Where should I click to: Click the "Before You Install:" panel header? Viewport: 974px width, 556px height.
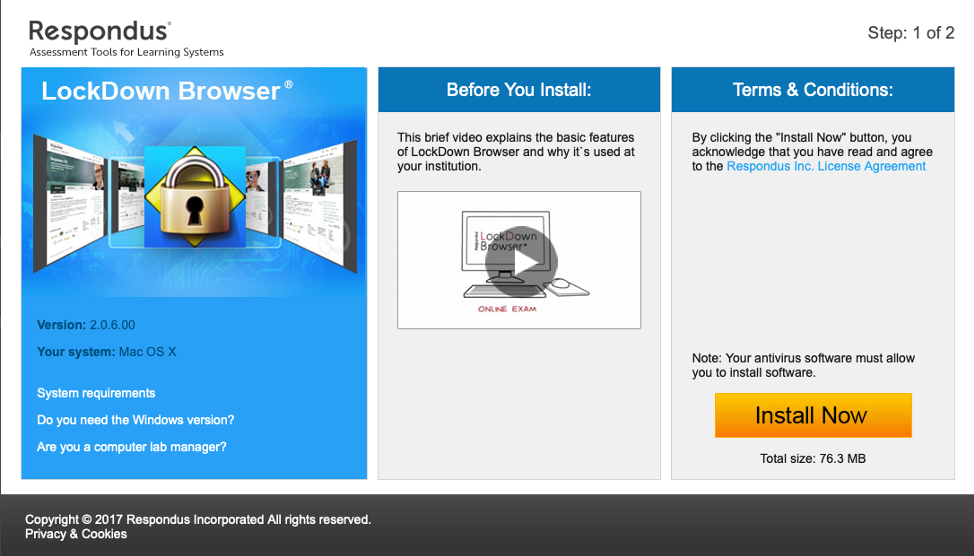(x=519, y=90)
